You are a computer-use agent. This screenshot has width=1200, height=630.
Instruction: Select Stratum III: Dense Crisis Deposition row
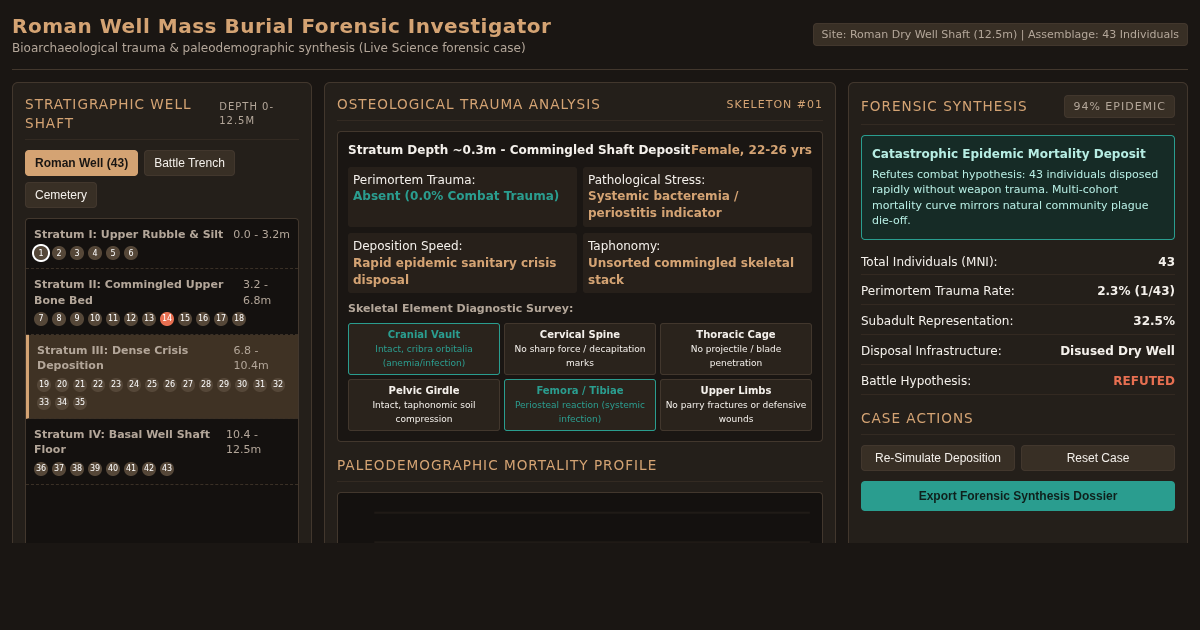tap(162, 377)
